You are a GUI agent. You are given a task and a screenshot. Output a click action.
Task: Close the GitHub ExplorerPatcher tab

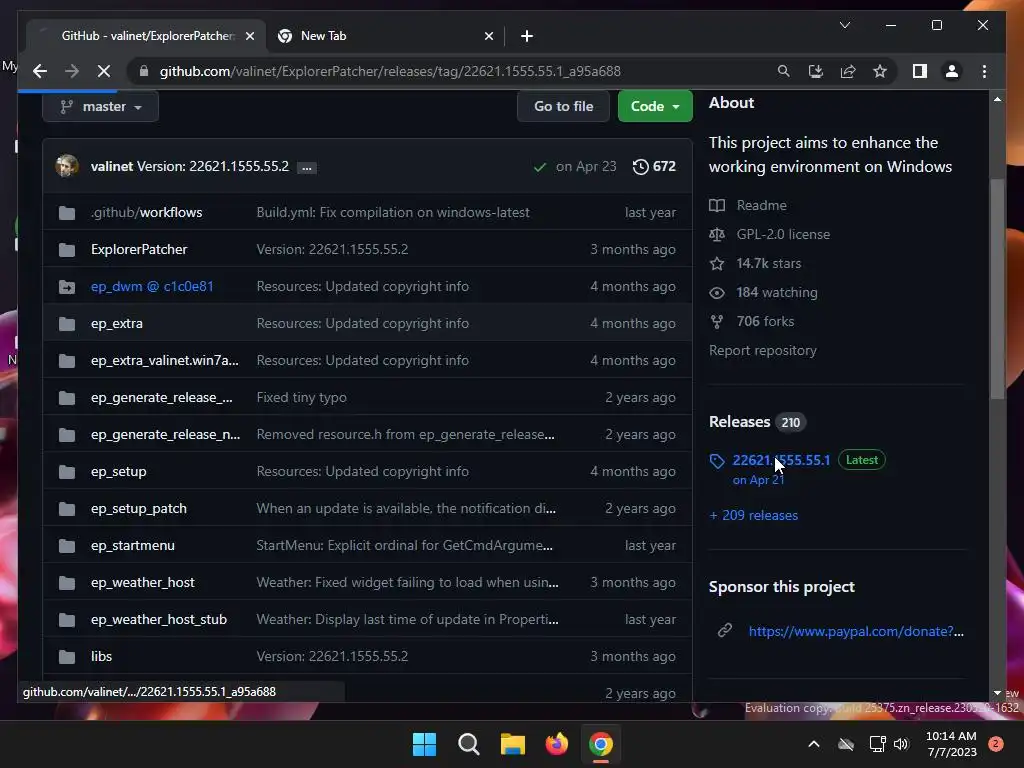pyautogui.click(x=249, y=36)
